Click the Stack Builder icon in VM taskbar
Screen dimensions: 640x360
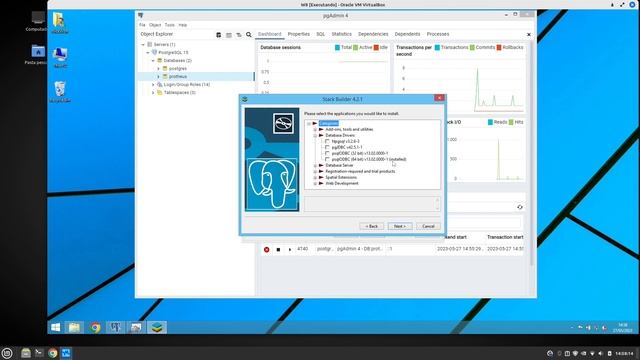click(157, 327)
